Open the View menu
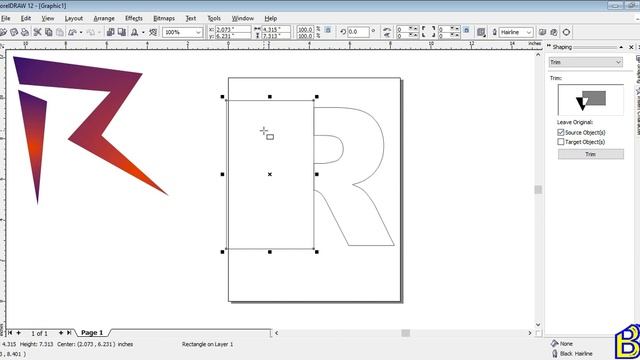640x360 pixels. pos(48,18)
